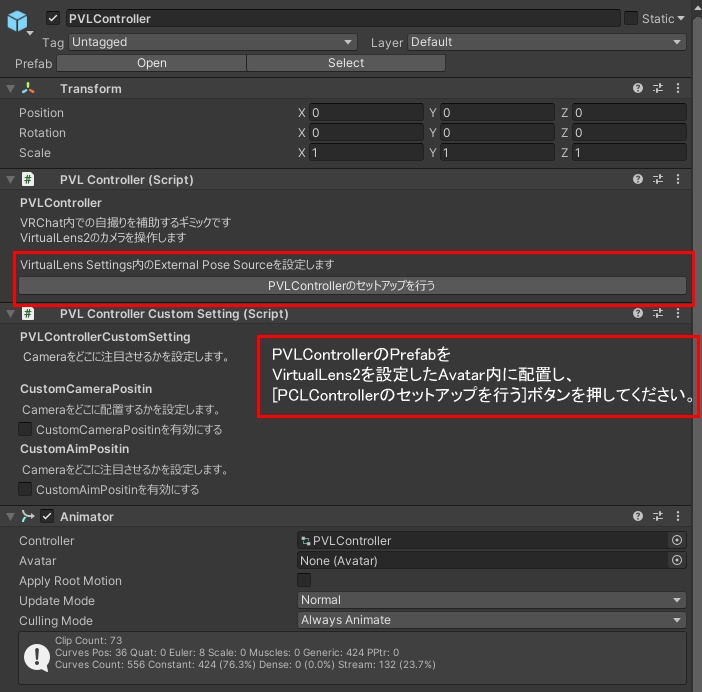The height and width of the screenshot is (692, 702).
Task: Open Transform help reference icon
Action: pyautogui.click(x=638, y=88)
